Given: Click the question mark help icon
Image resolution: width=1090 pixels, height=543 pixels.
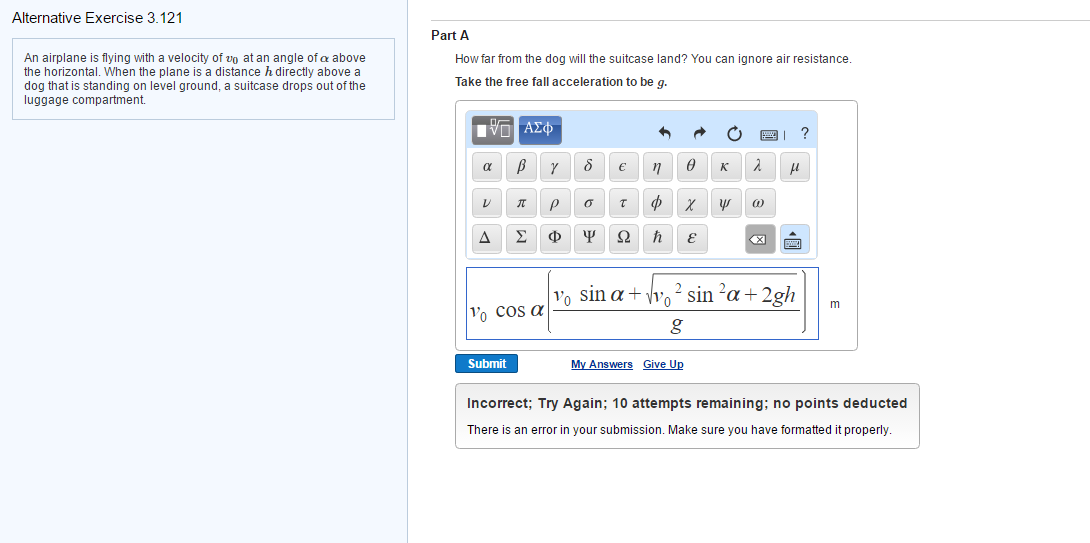Looking at the screenshot, I should [804, 133].
